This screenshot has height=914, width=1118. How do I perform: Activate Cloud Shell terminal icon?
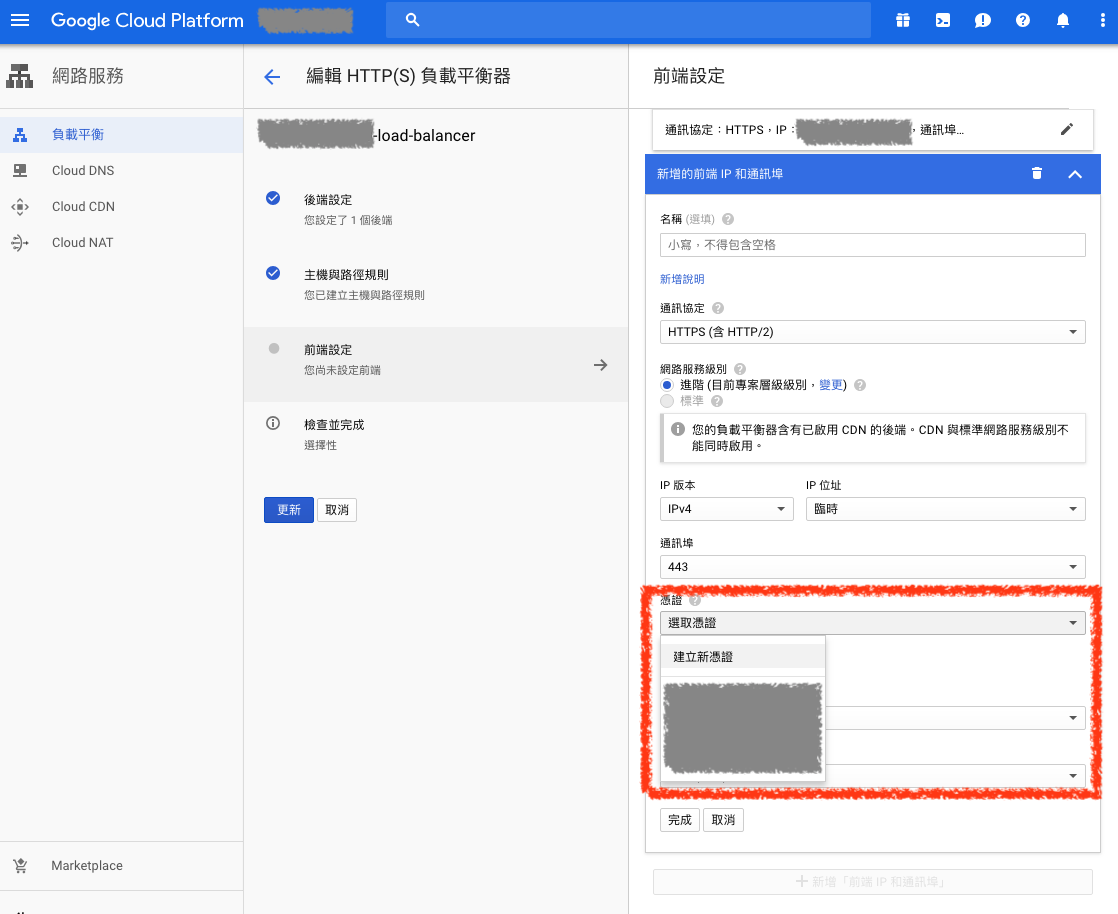[x=943, y=20]
